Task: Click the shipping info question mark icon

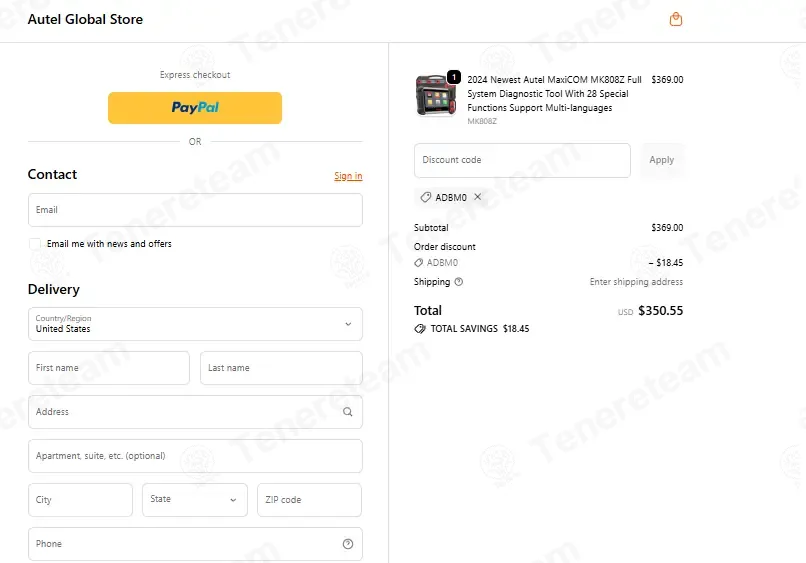Action: 459,282
